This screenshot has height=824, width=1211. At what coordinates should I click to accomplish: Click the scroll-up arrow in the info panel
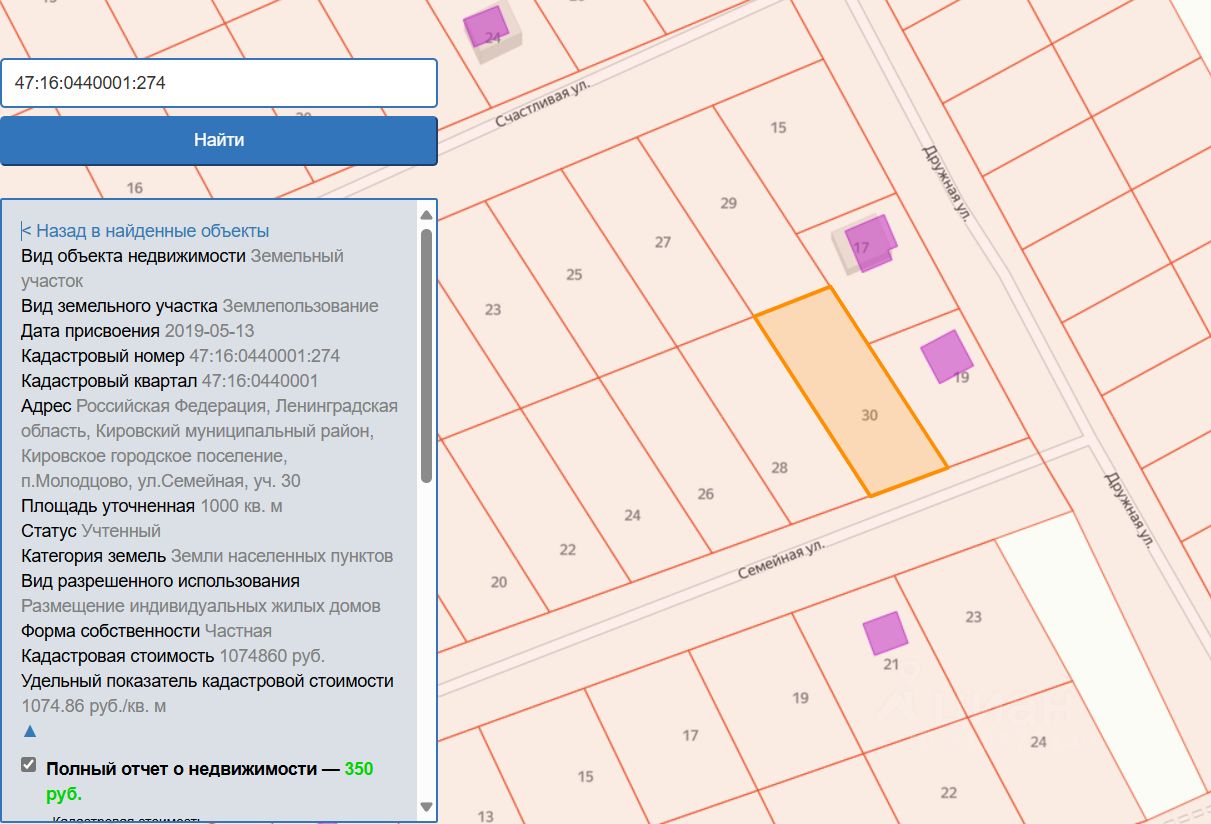pos(426,215)
